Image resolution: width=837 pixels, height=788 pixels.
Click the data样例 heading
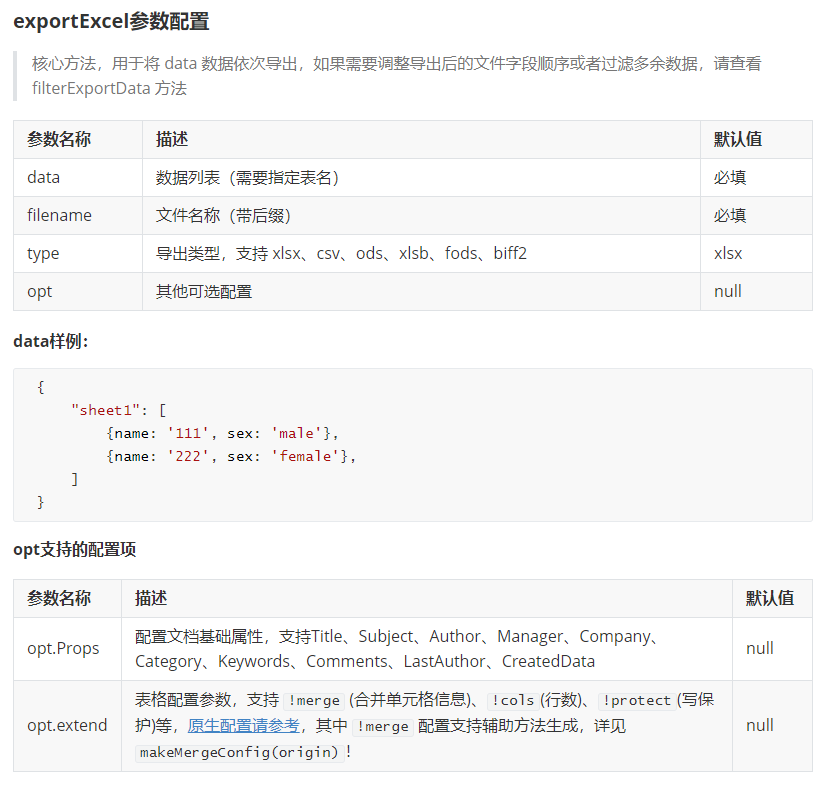point(51,341)
